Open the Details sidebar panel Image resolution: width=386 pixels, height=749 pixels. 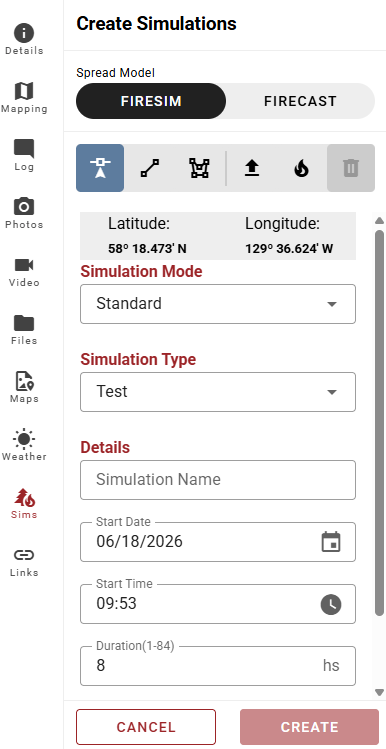click(x=24, y=40)
